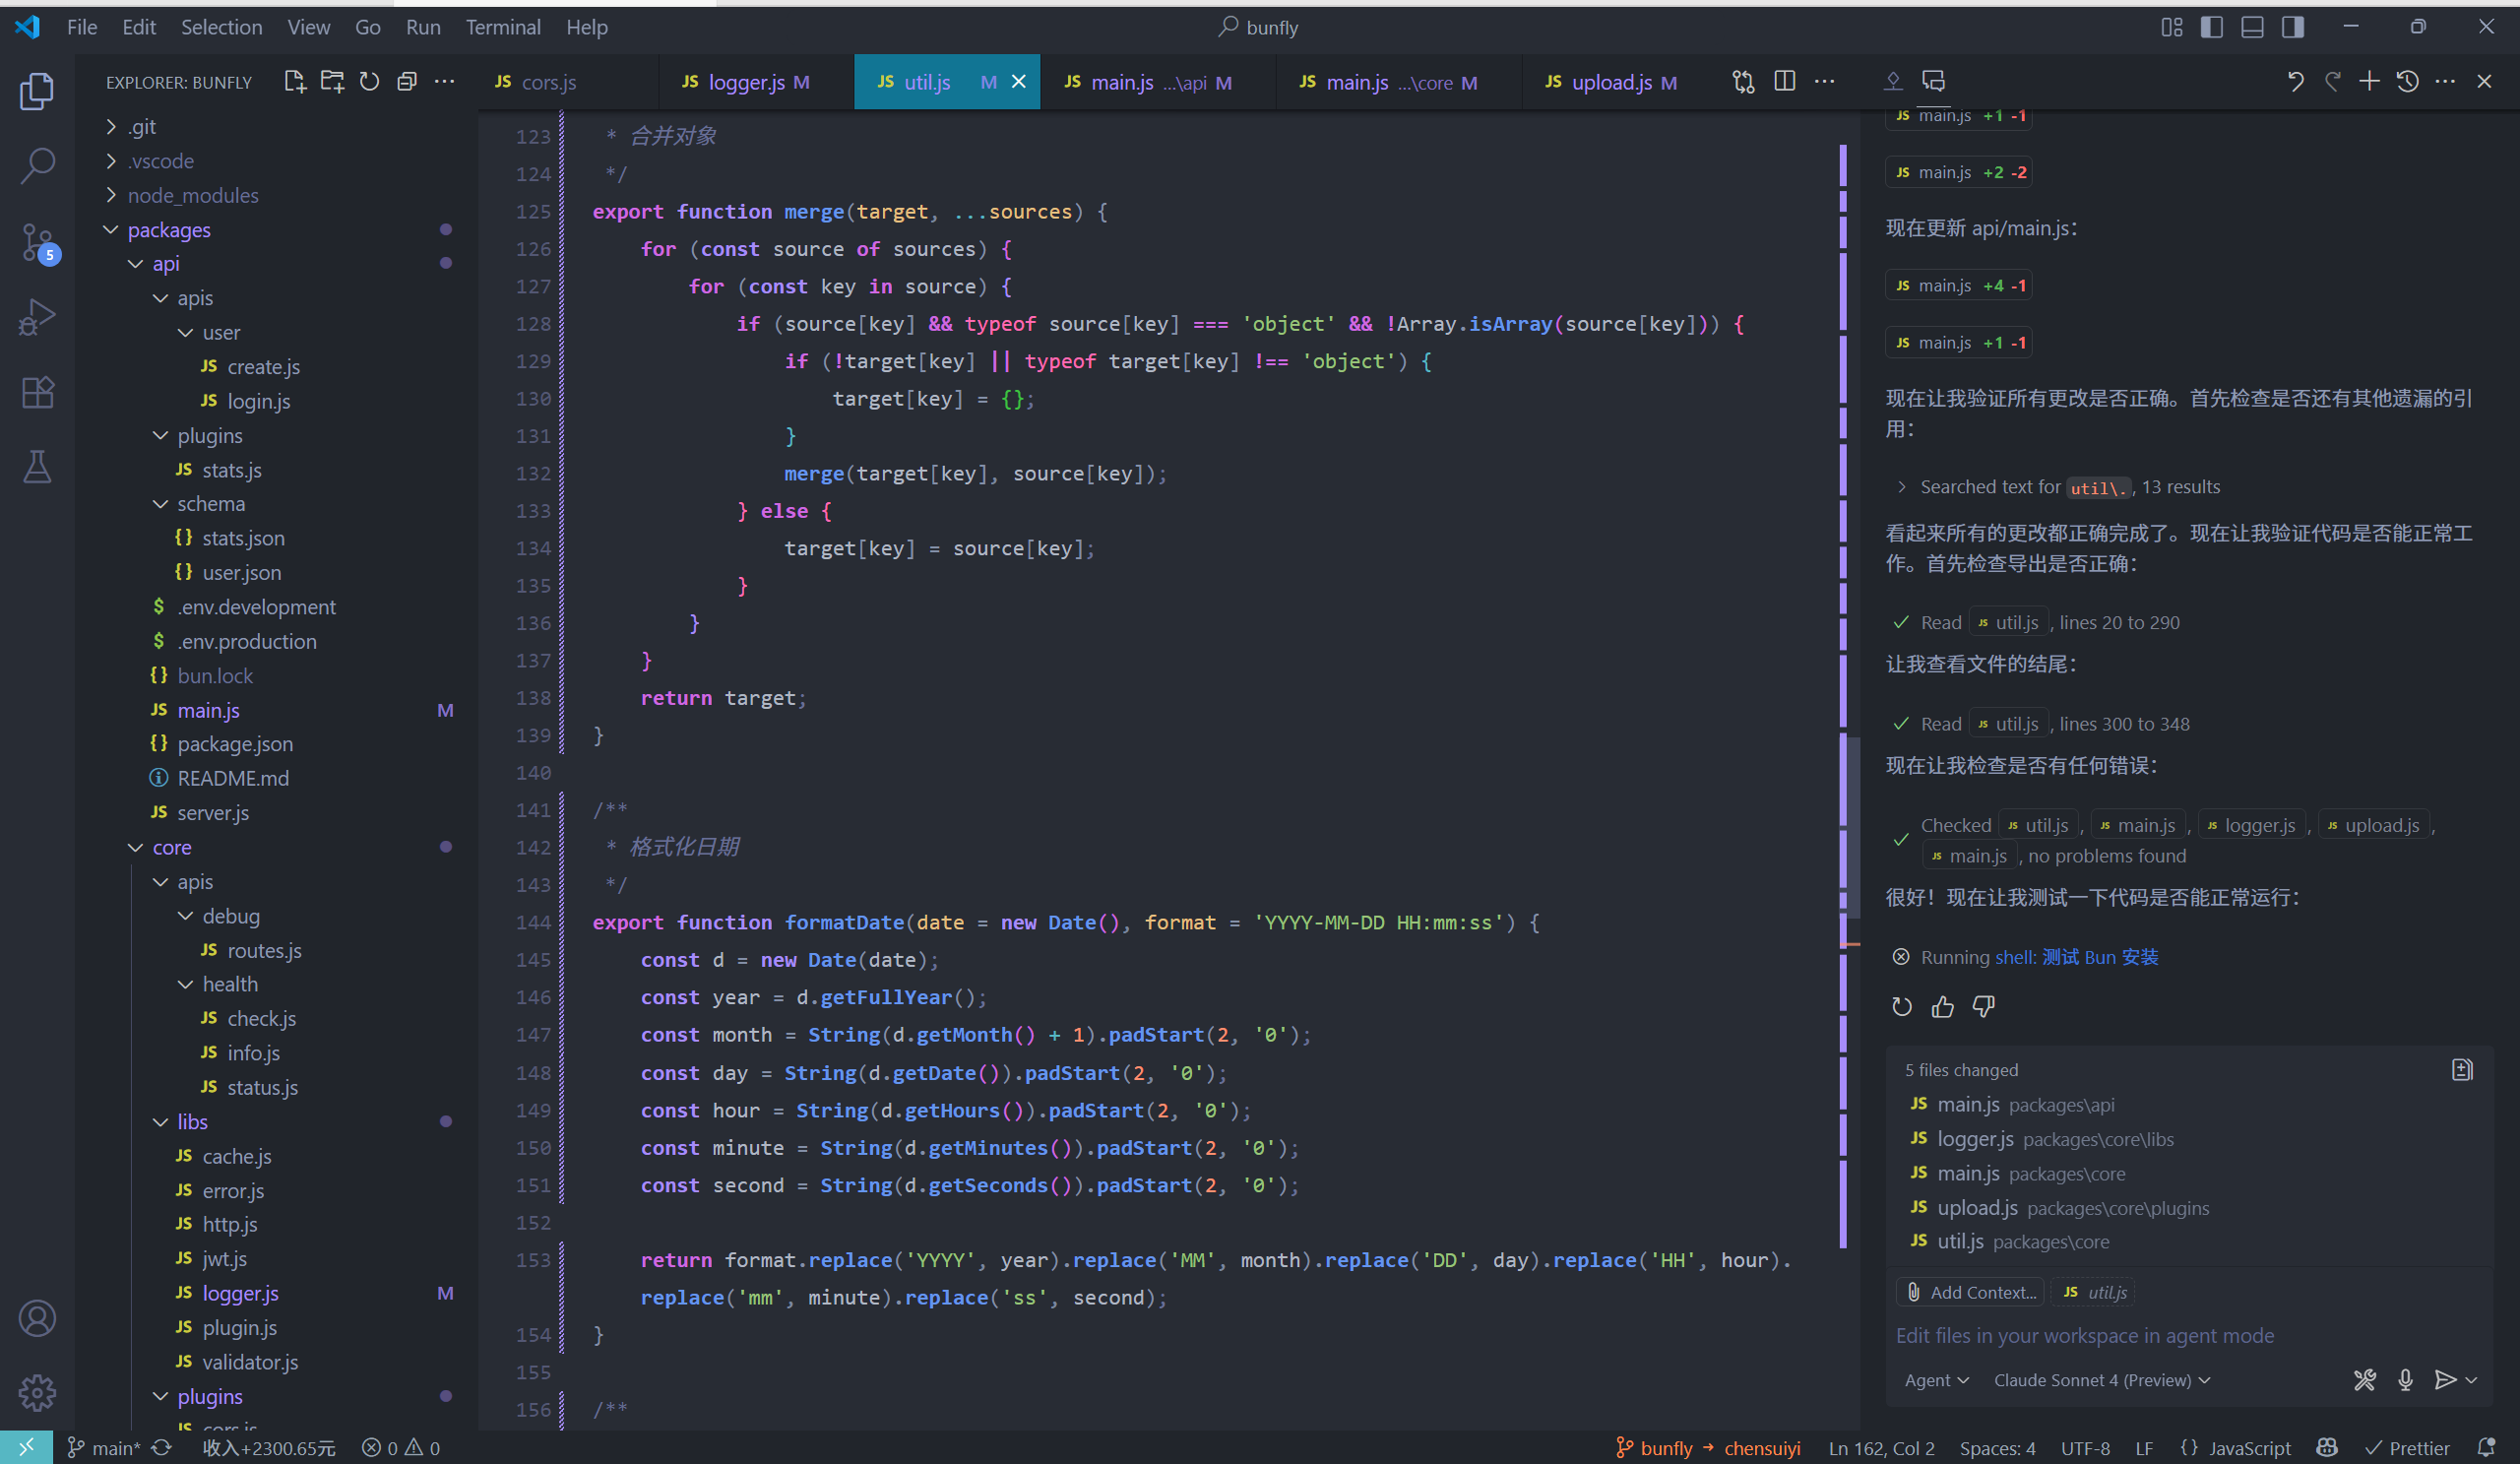Click the chat input field

pos(2186,1336)
